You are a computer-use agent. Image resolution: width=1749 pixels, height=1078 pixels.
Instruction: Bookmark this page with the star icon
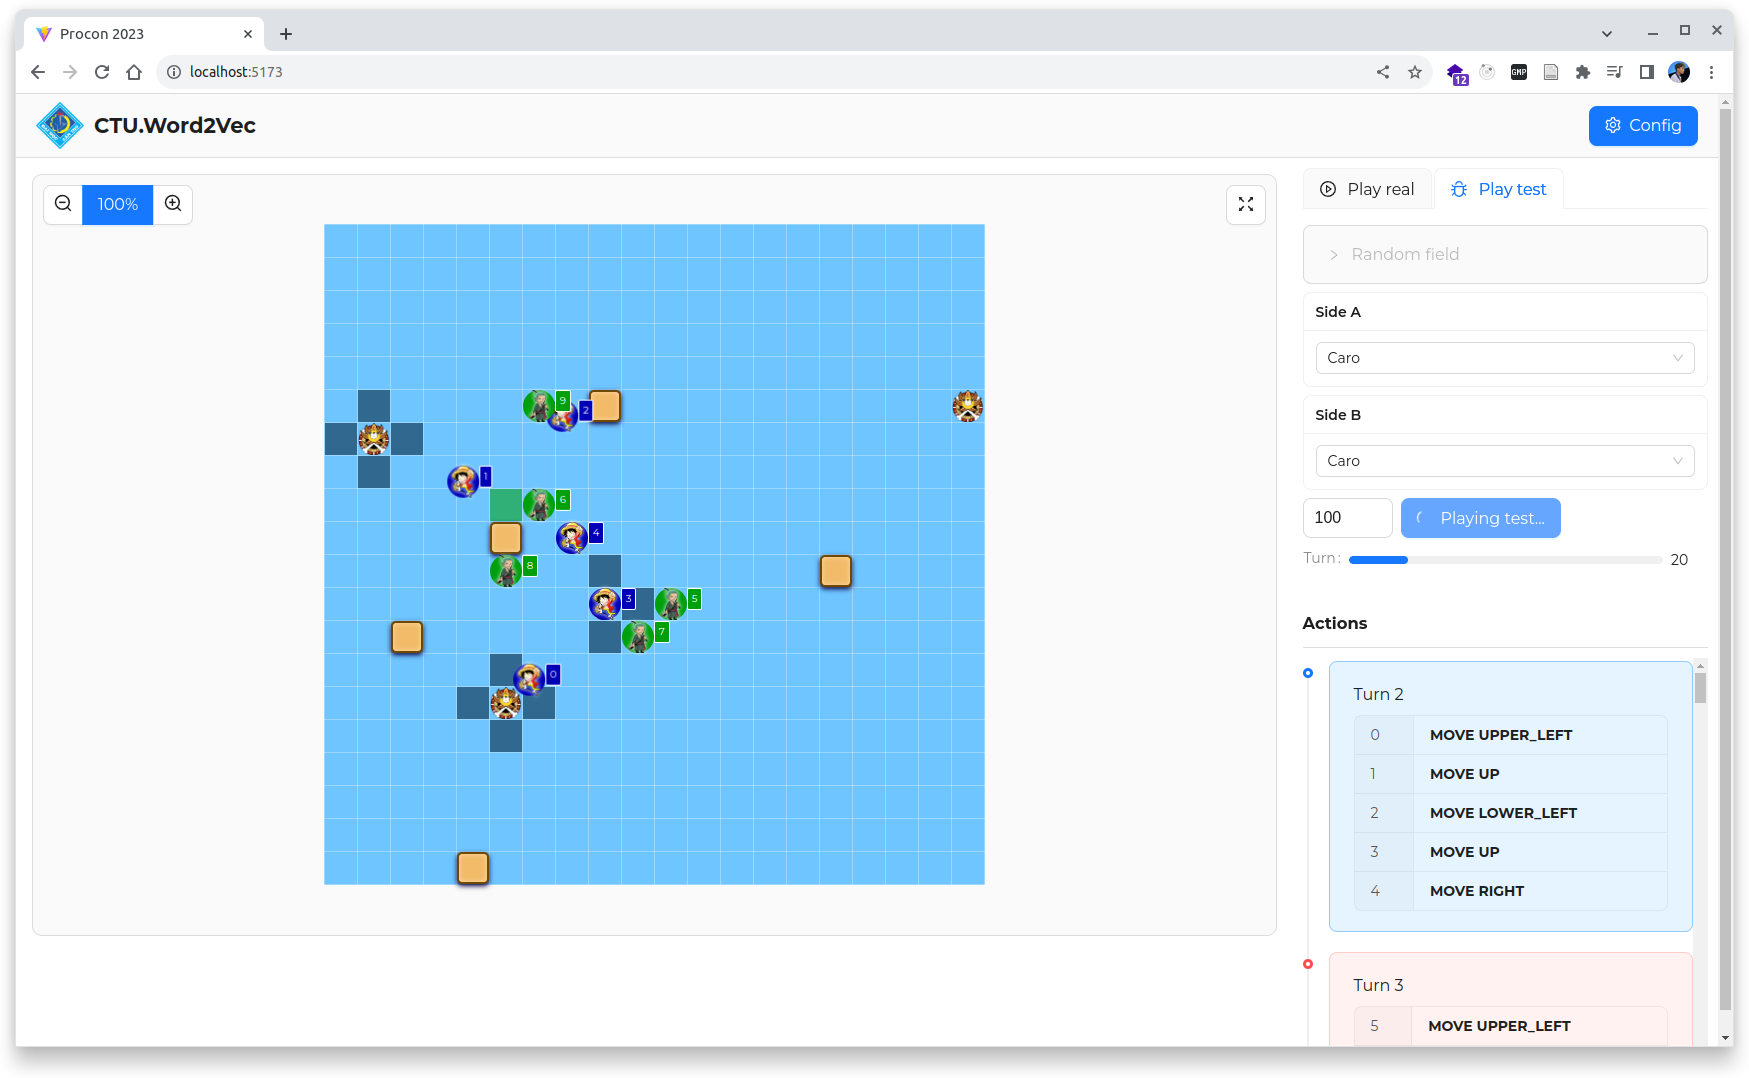click(x=1415, y=72)
